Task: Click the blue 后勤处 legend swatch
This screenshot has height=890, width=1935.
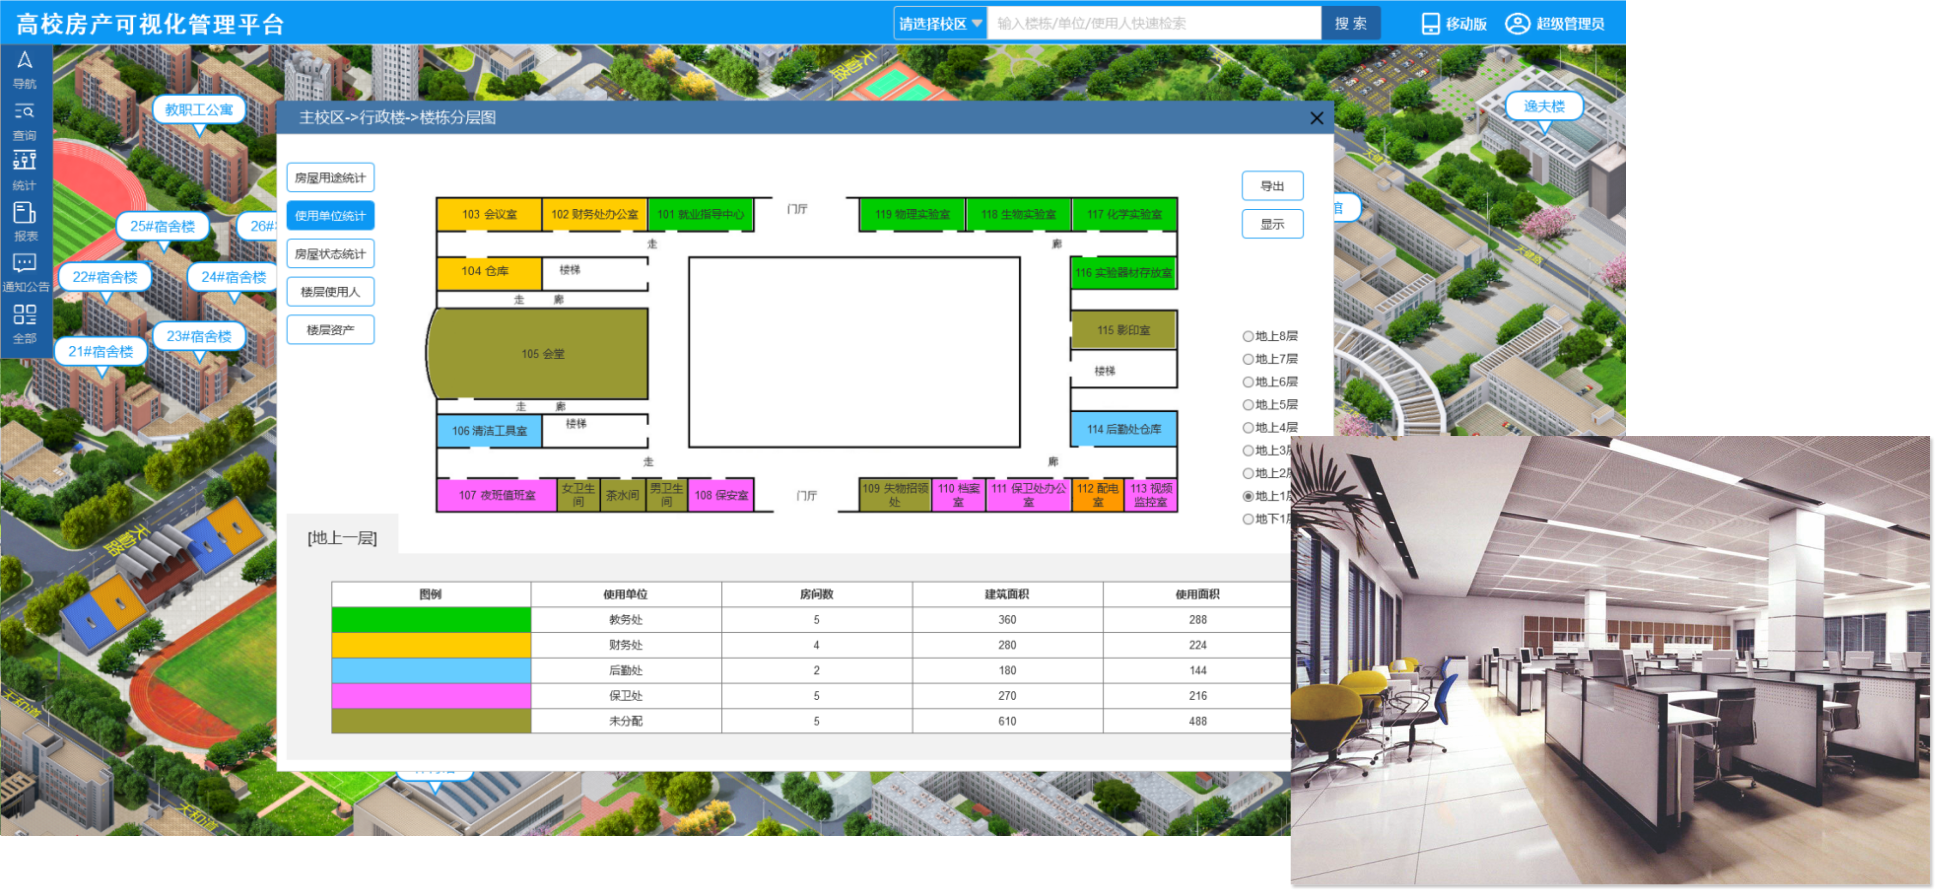Action: point(431,670)
